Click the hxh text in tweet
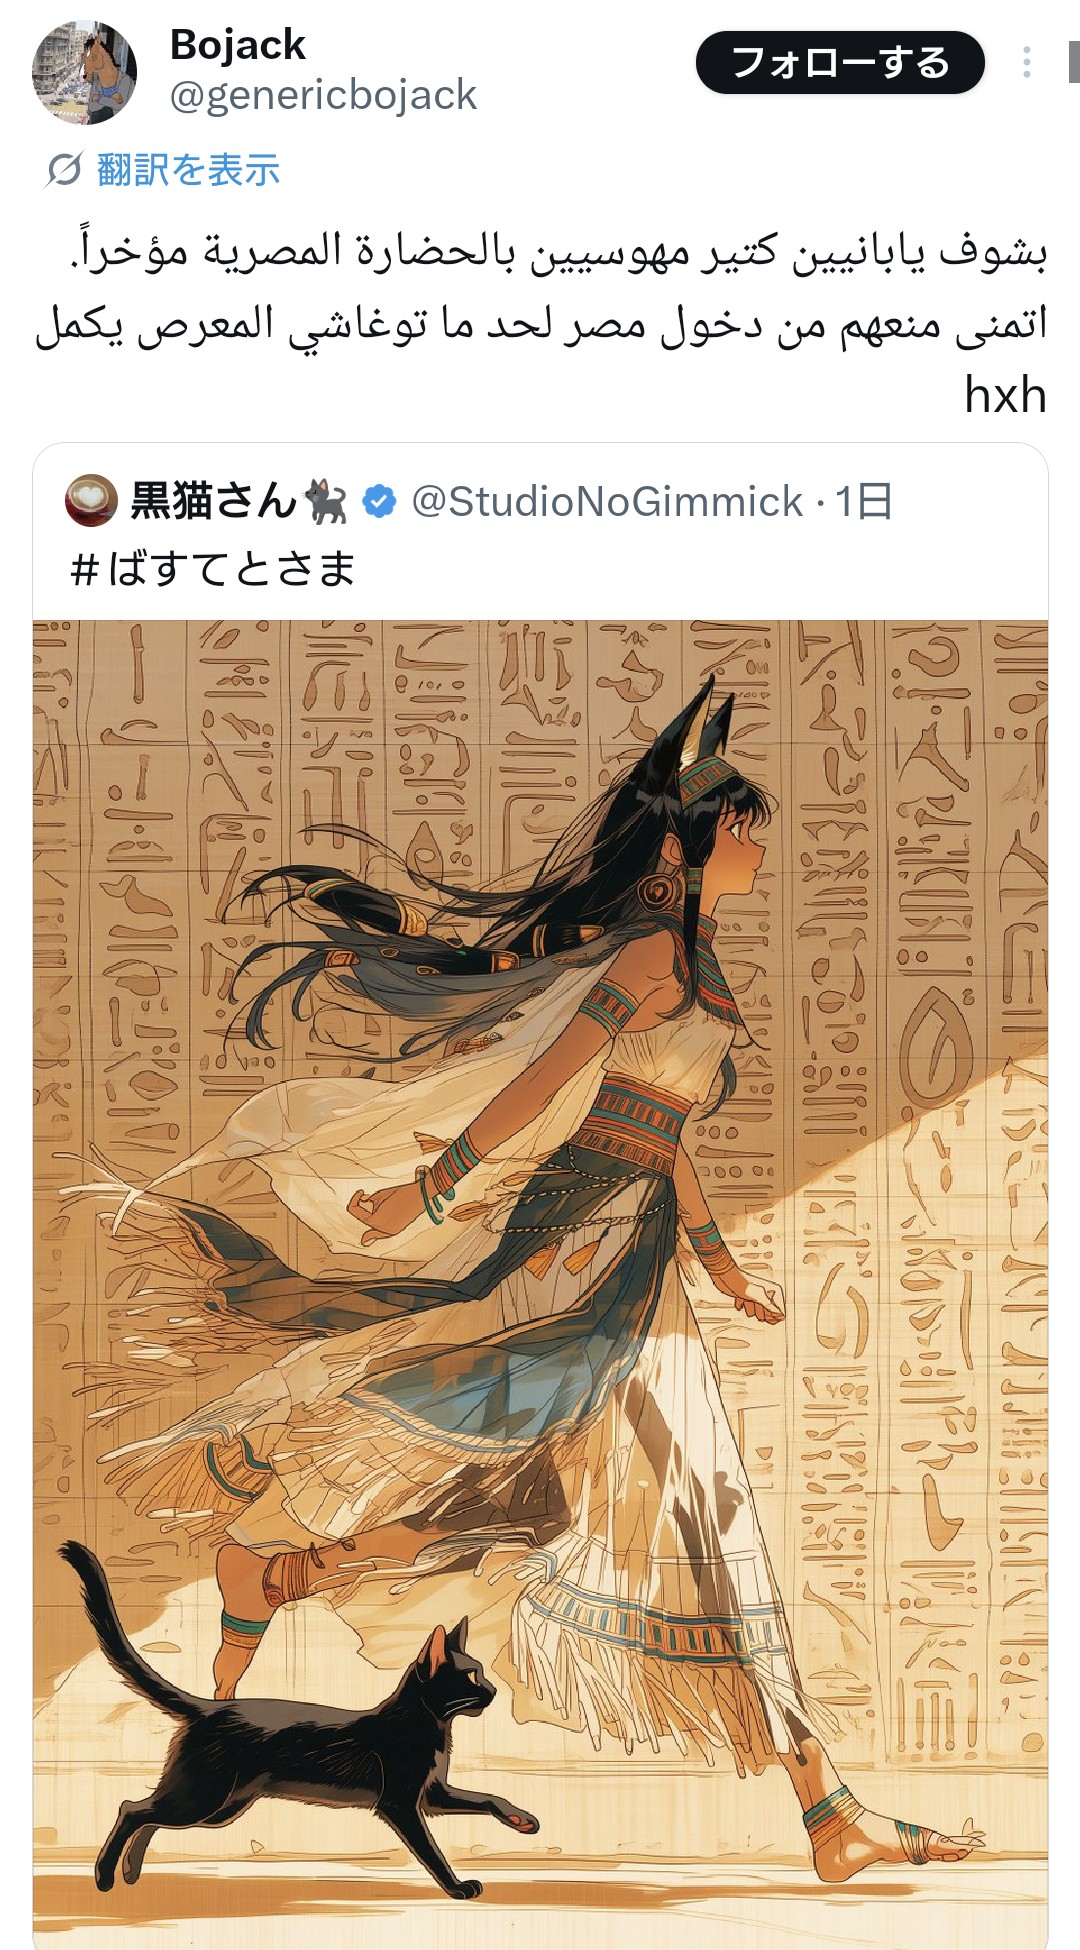The height and width of the screenshot is (1950, 1080). coord(1005,395)
